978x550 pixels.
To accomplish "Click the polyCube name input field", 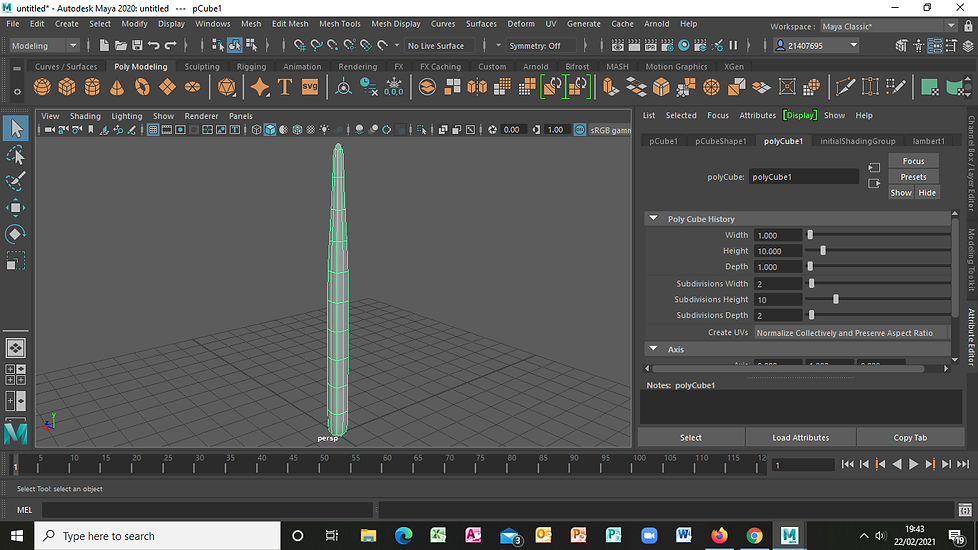I will (803, 177).
